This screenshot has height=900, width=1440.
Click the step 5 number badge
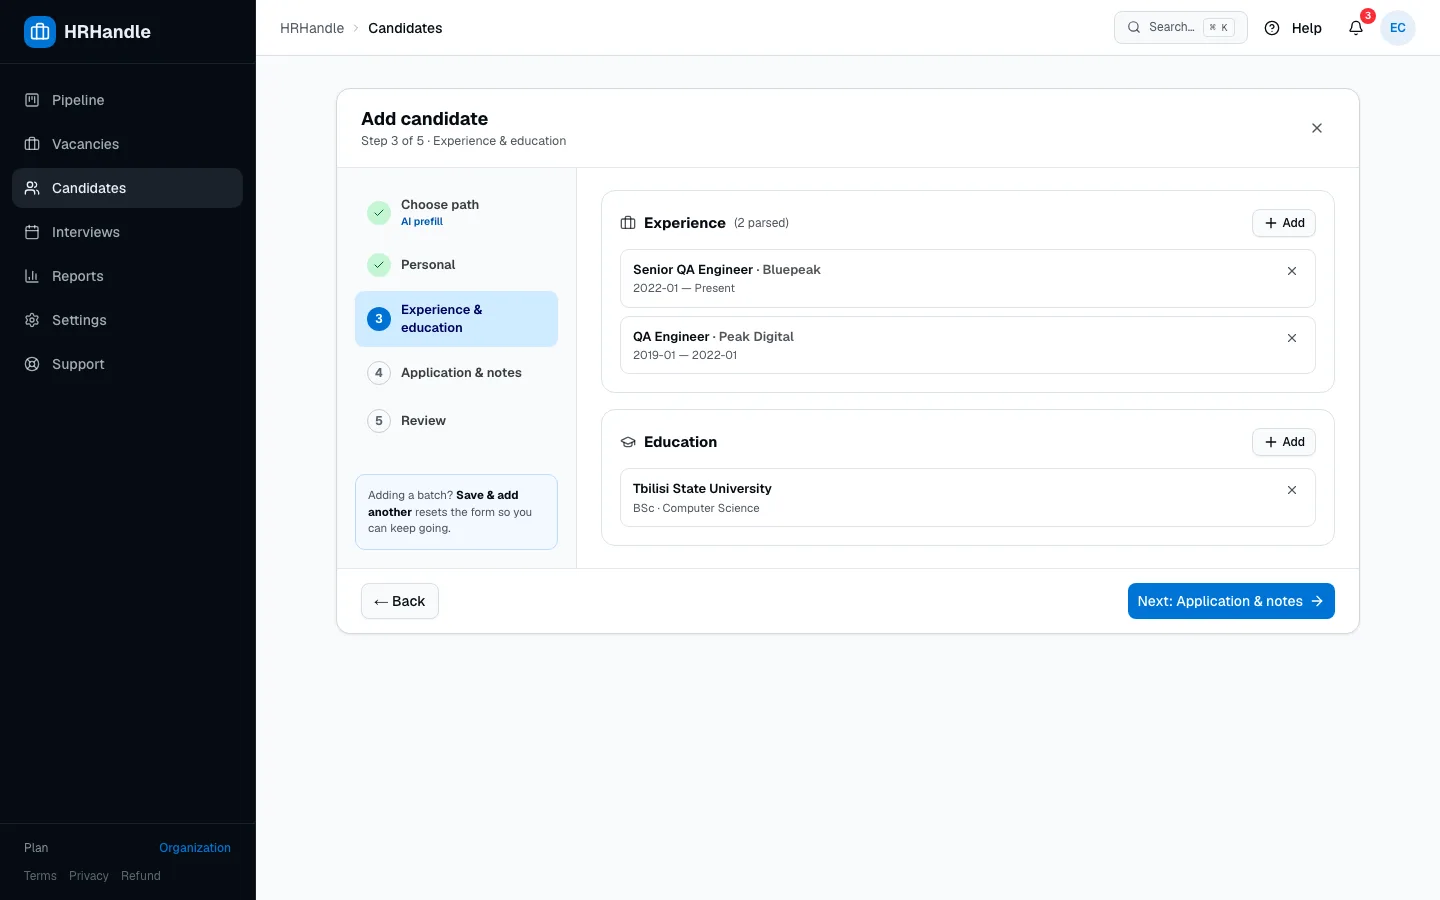[379, 421]
